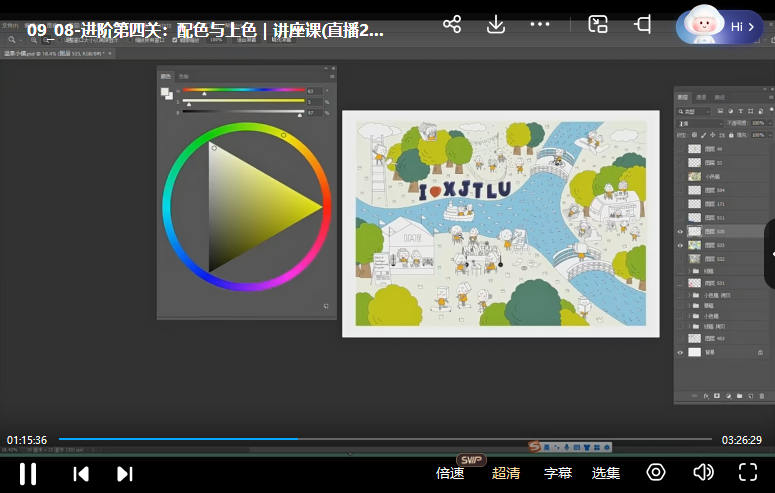Enable picture-in-picture mini window mode

(598, 24)
